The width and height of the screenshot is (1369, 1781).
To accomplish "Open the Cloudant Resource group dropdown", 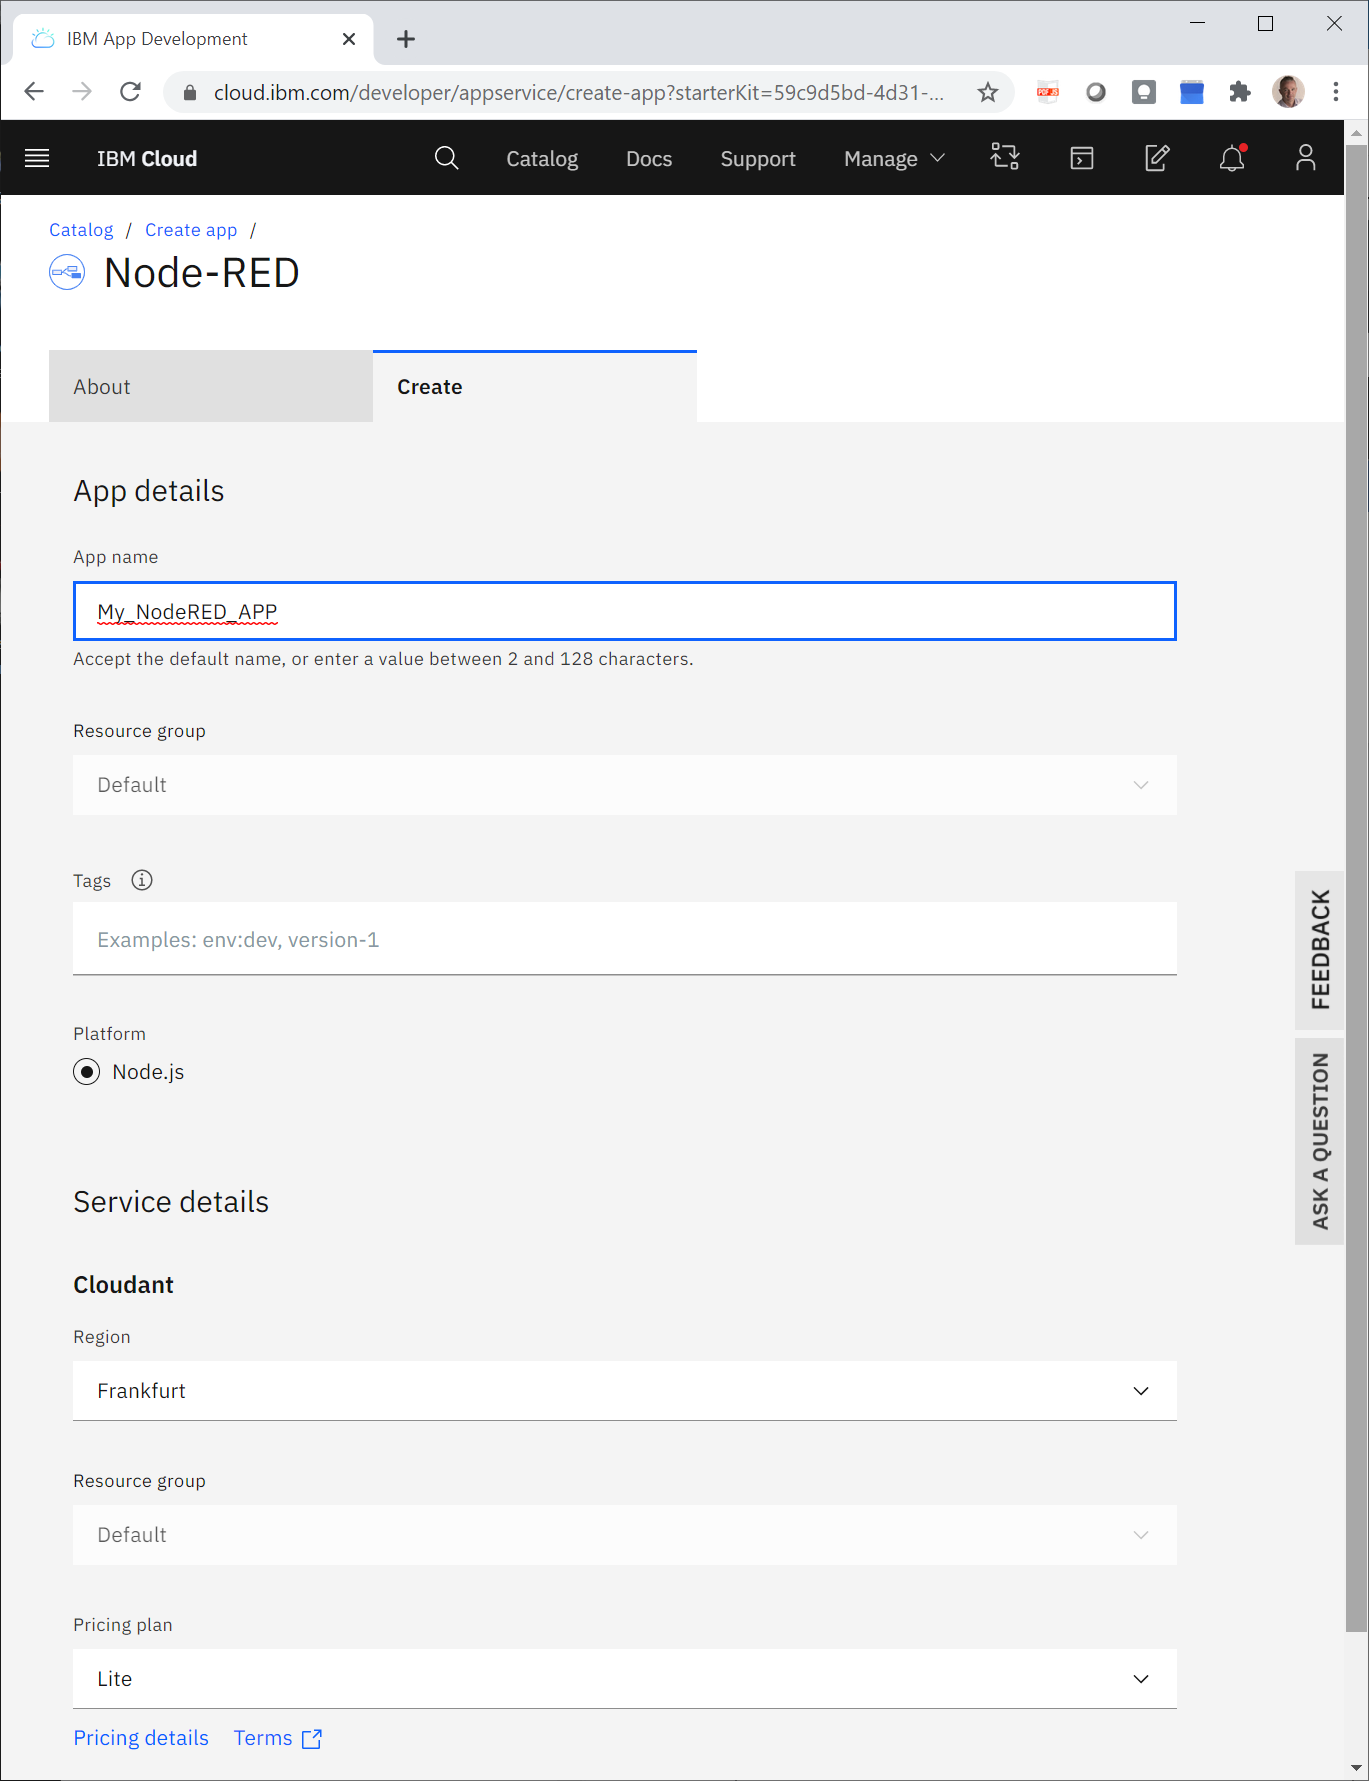I will tap(625, 1535).
